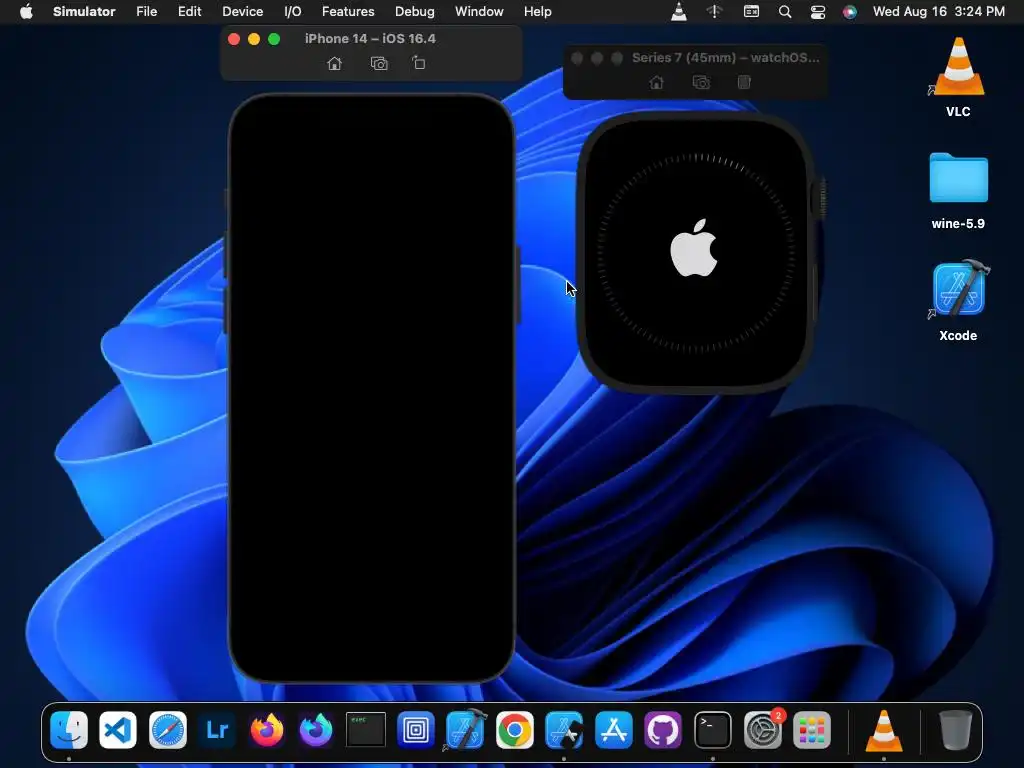
Task: Take a screenshot of the iPhone 14 simulator
Action: point(379,63)
